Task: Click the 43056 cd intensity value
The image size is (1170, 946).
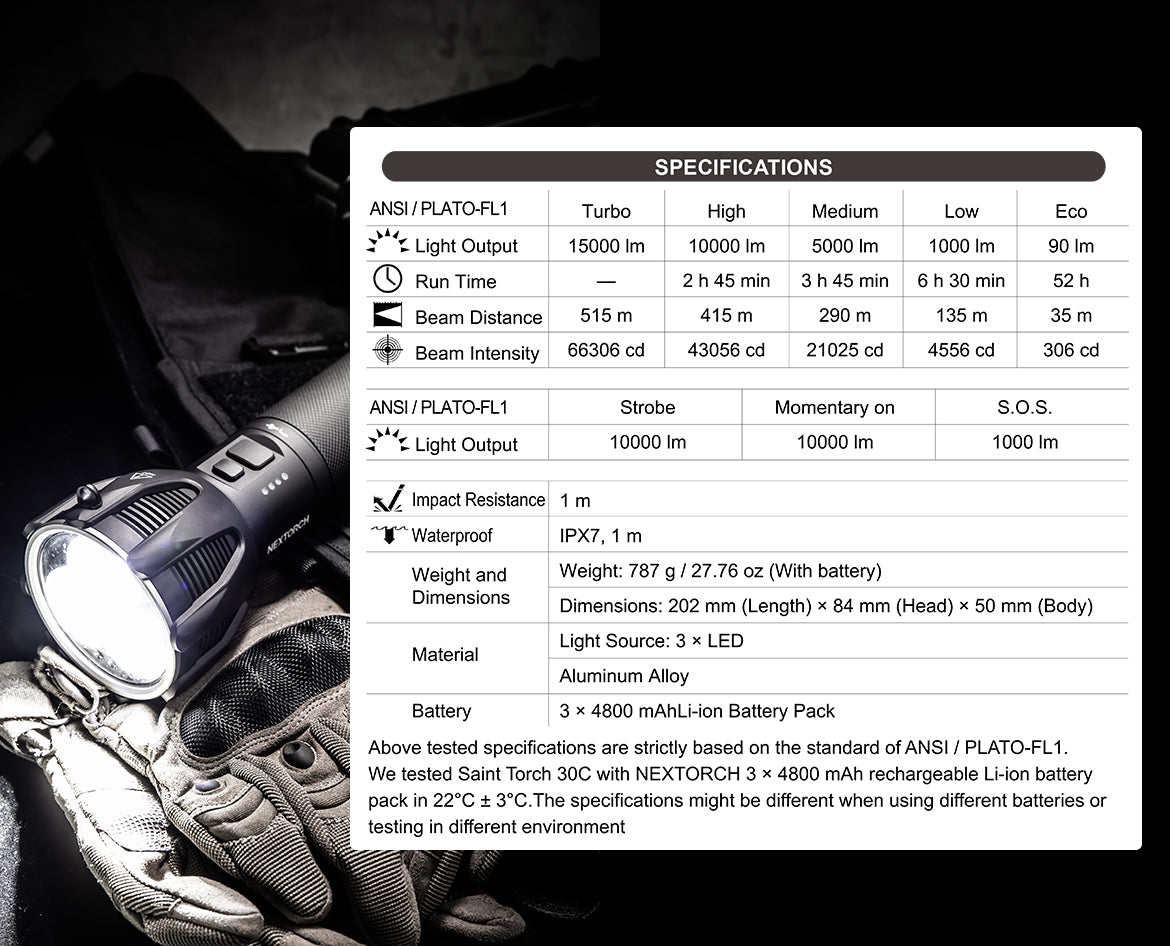Action: pyautogui.click(x=726, y=350)
